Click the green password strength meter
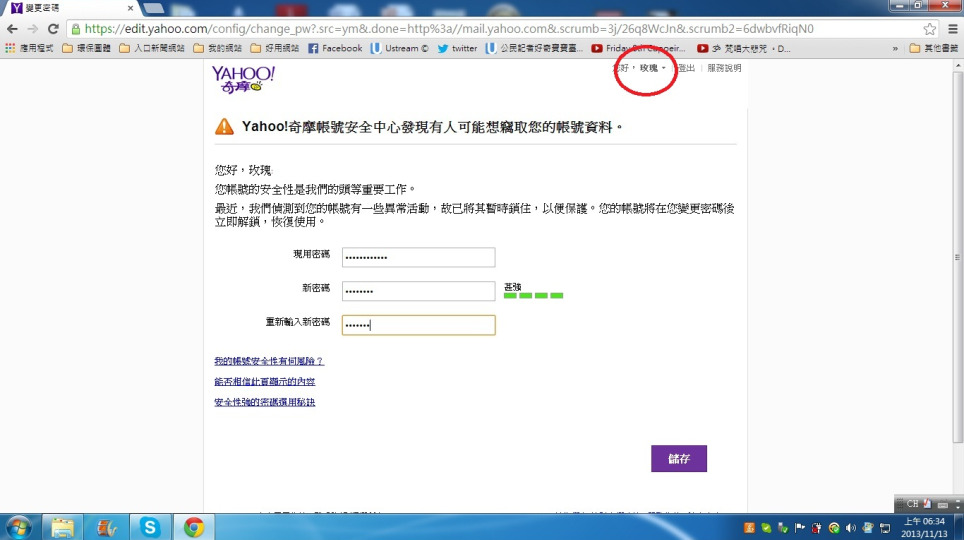The height and width of the screenshot is (540, 964). [533, 296]
